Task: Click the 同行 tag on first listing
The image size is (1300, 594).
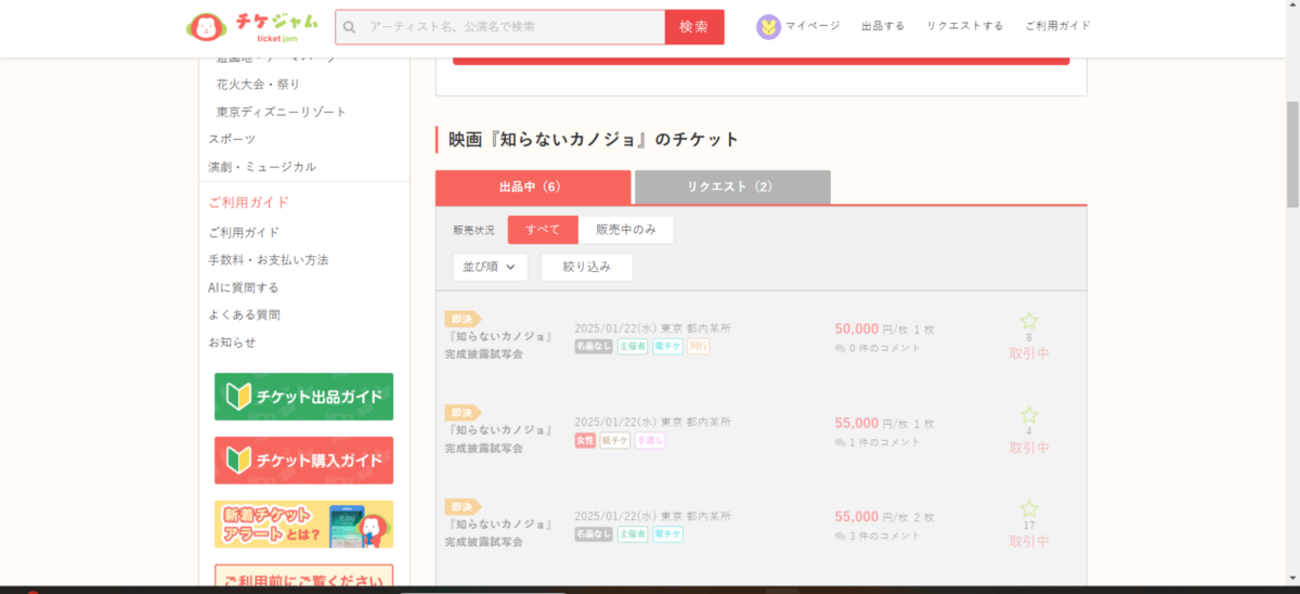Action: click(x=698, y=346)
